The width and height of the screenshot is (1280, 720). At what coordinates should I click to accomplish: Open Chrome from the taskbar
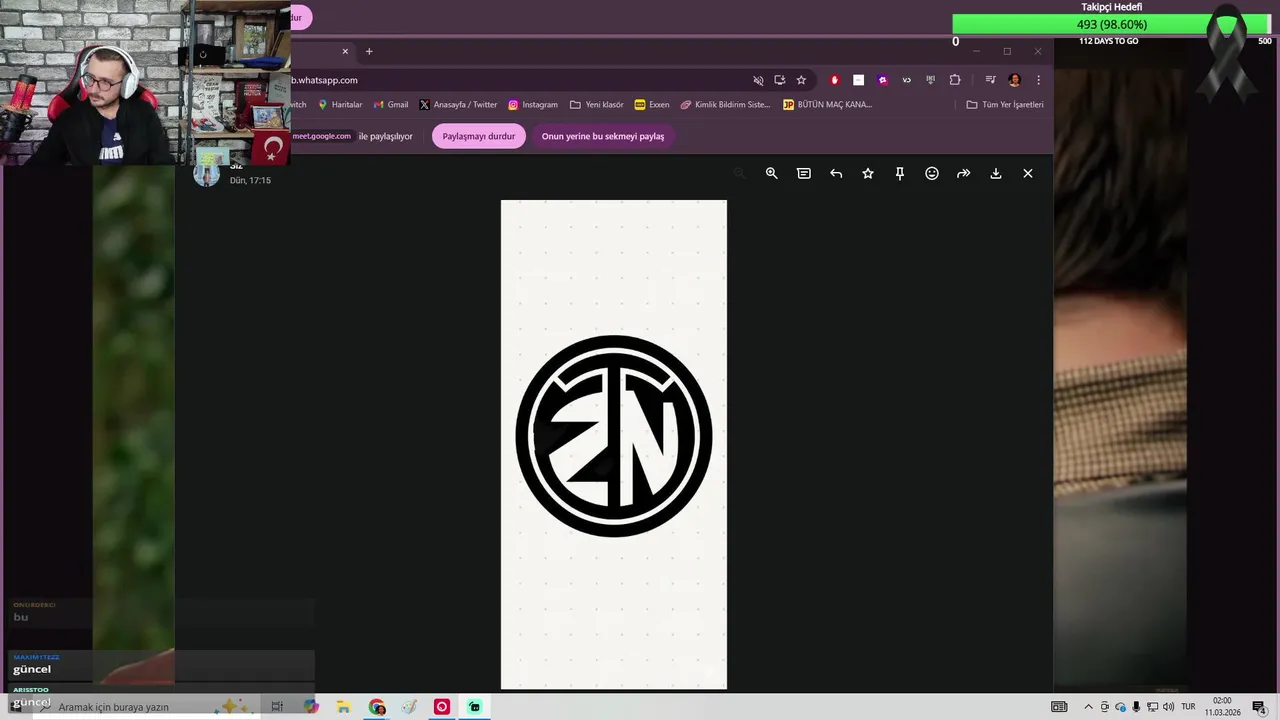(x=377, y=707)
